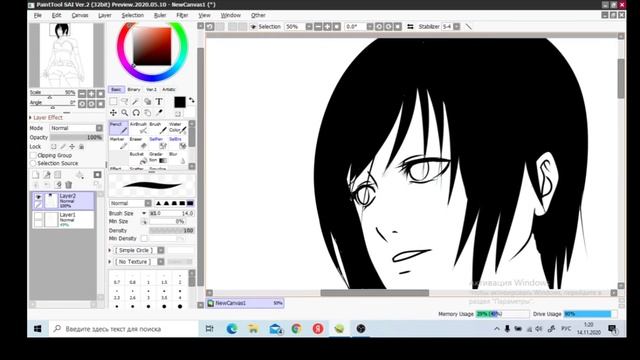
Task: Swap foreground and background colors
Action: [x=191, y=100]
